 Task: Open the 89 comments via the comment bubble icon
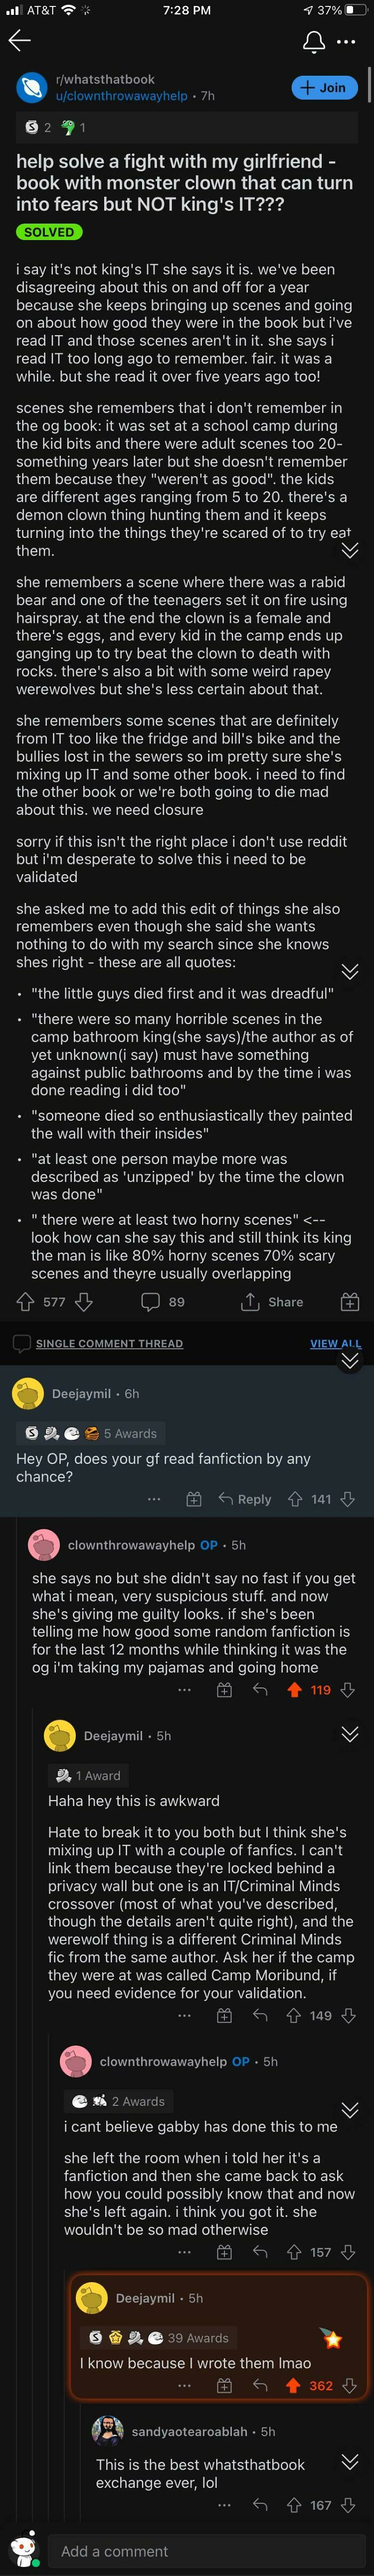[148, 1301]
